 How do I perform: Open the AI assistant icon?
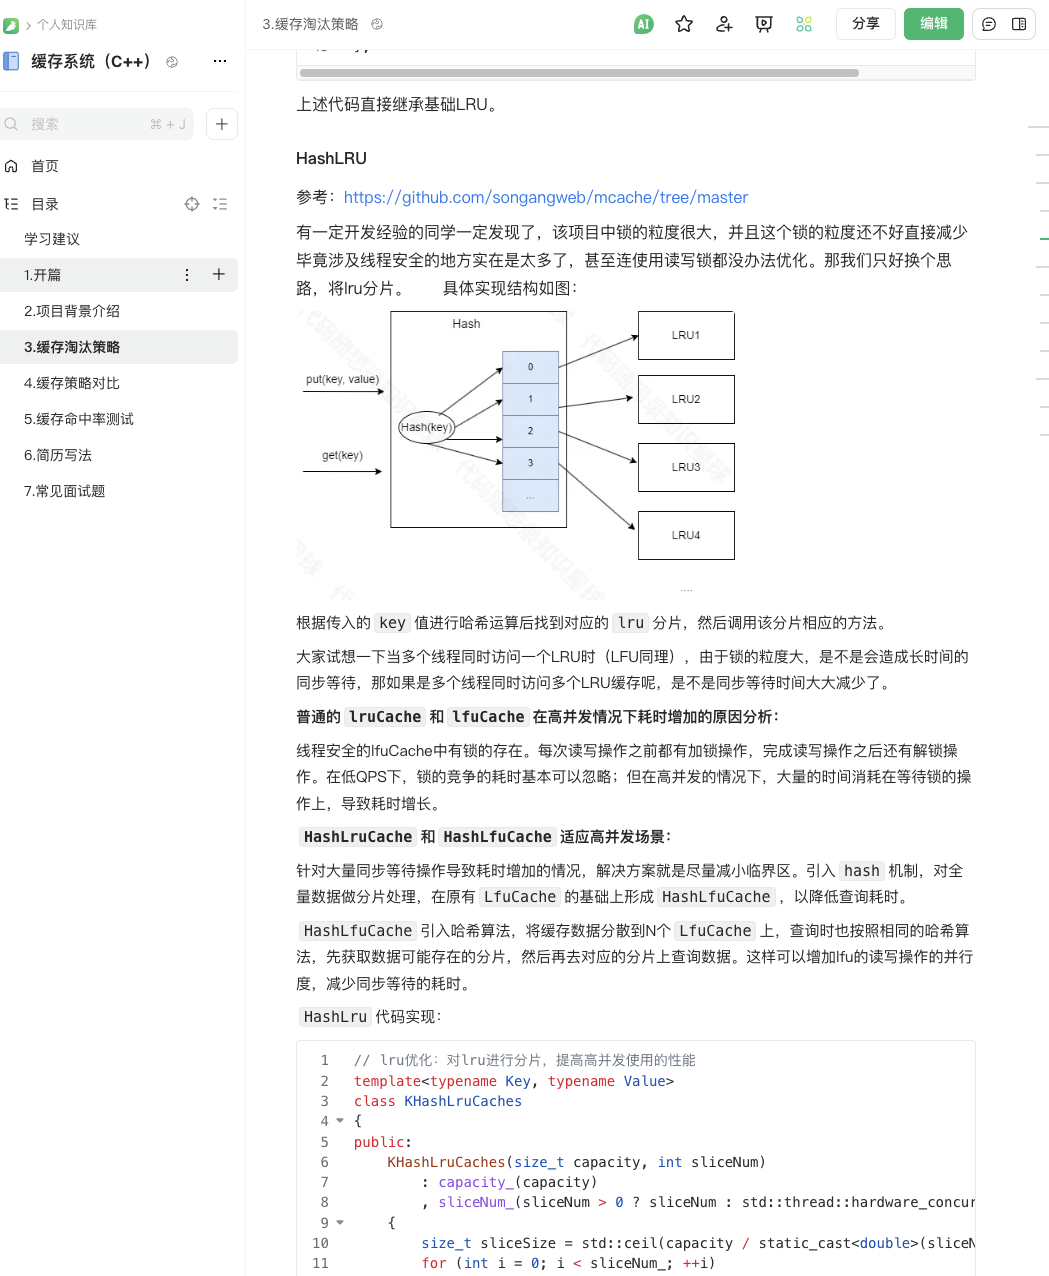point(644,24)
